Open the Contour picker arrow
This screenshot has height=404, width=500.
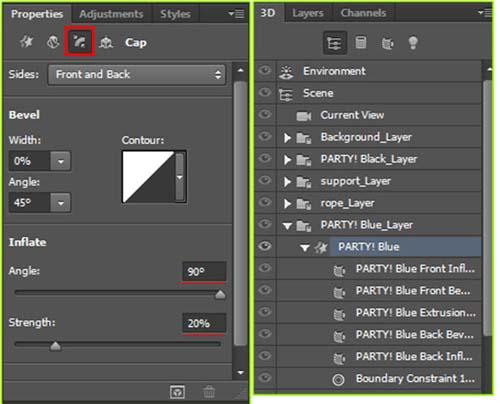click(180, 177)
